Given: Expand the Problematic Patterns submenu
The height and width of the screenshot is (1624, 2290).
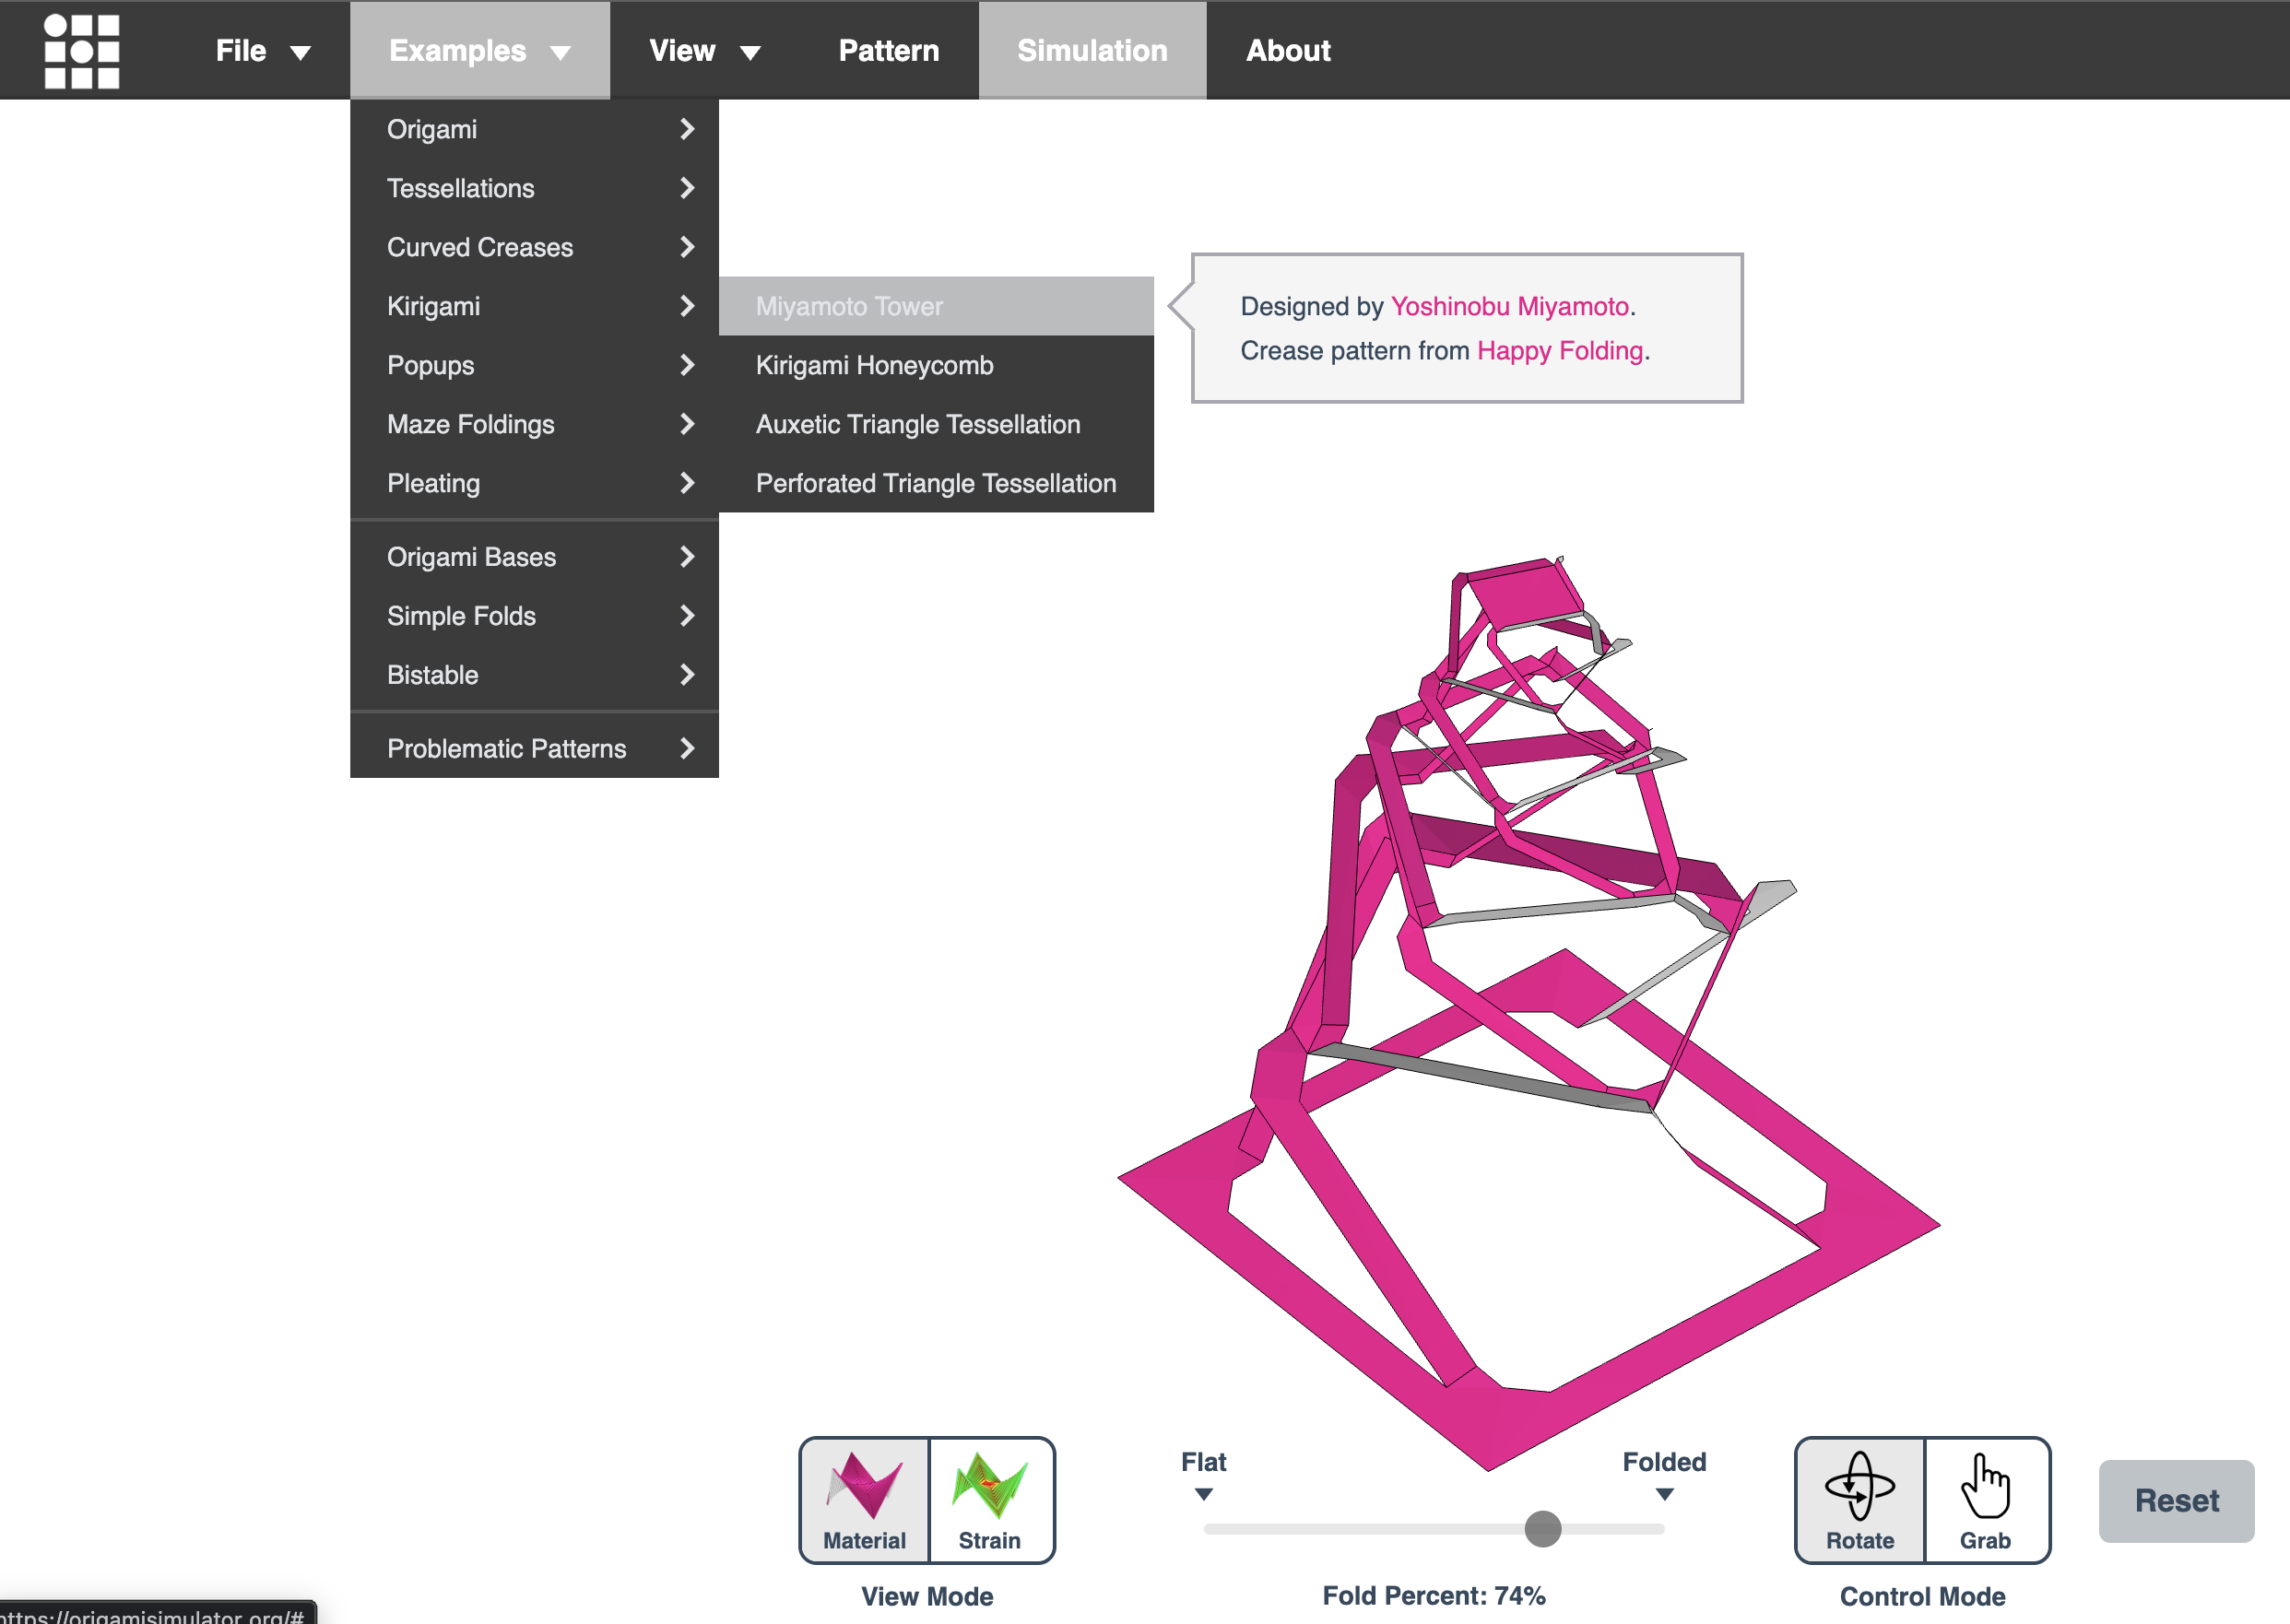Looking at the screenshot, I should pos(533,748).
